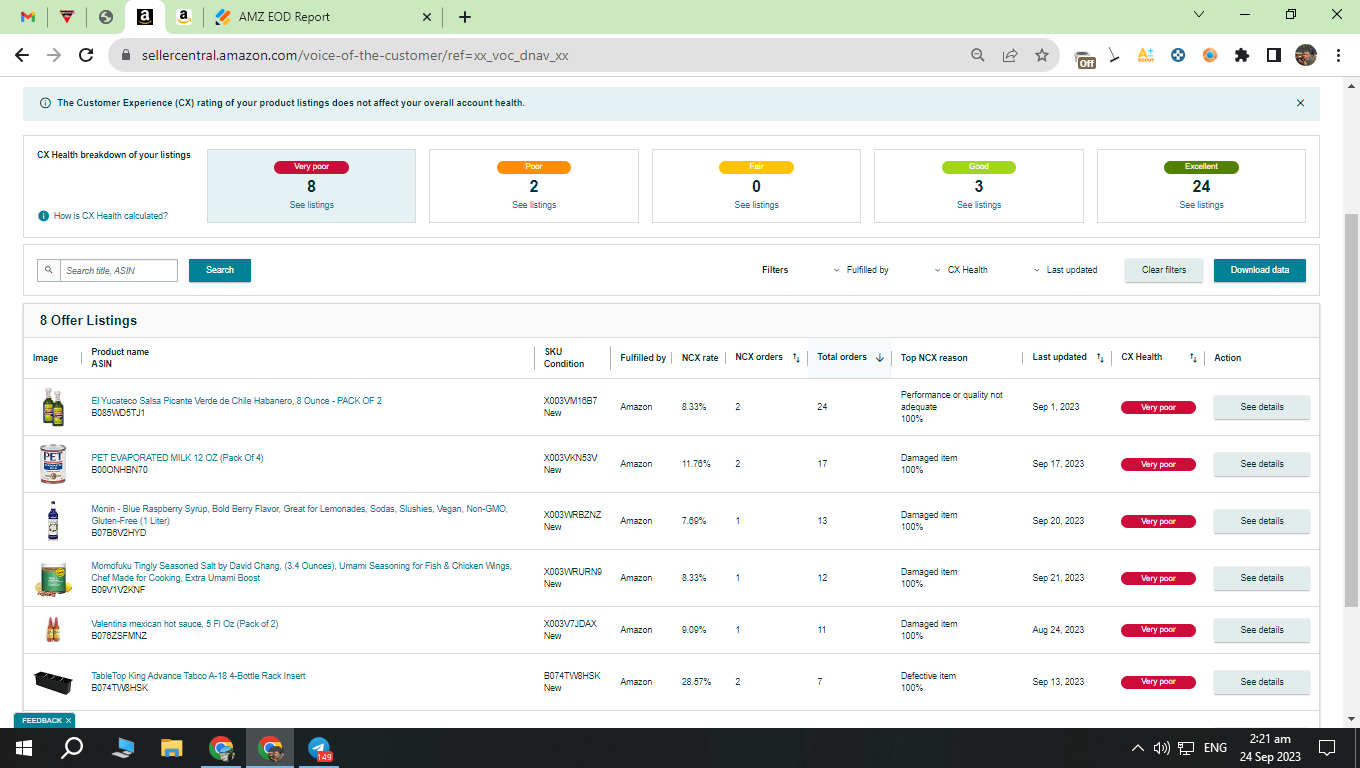The height and width of the screenshot is (768, 1360).
Task: Open Momofuku Tingly Seasoned Salt product link
Action: (x=301, y=572)
